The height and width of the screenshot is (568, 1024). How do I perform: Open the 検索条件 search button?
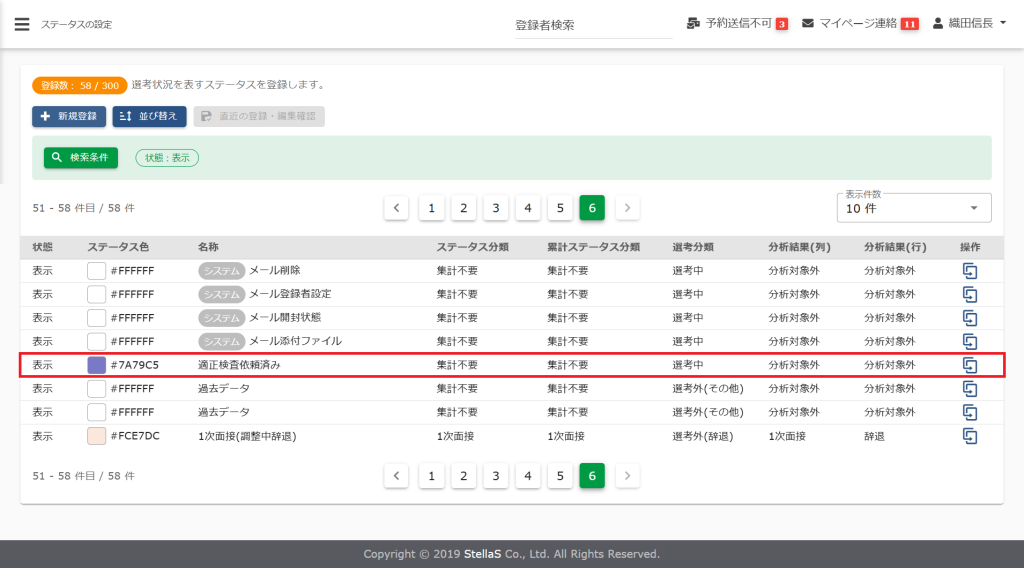[81, 157]
